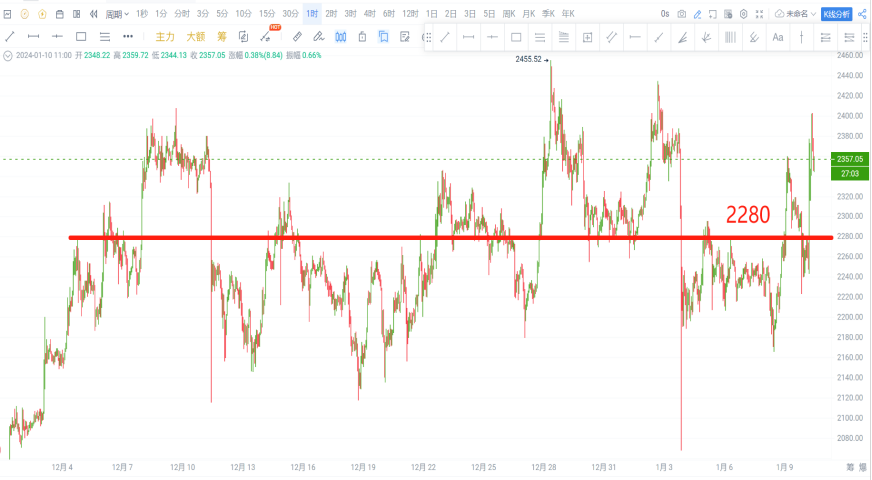
Task: Click the orange compass icon in top bar
Action: (x=24, y=14)
